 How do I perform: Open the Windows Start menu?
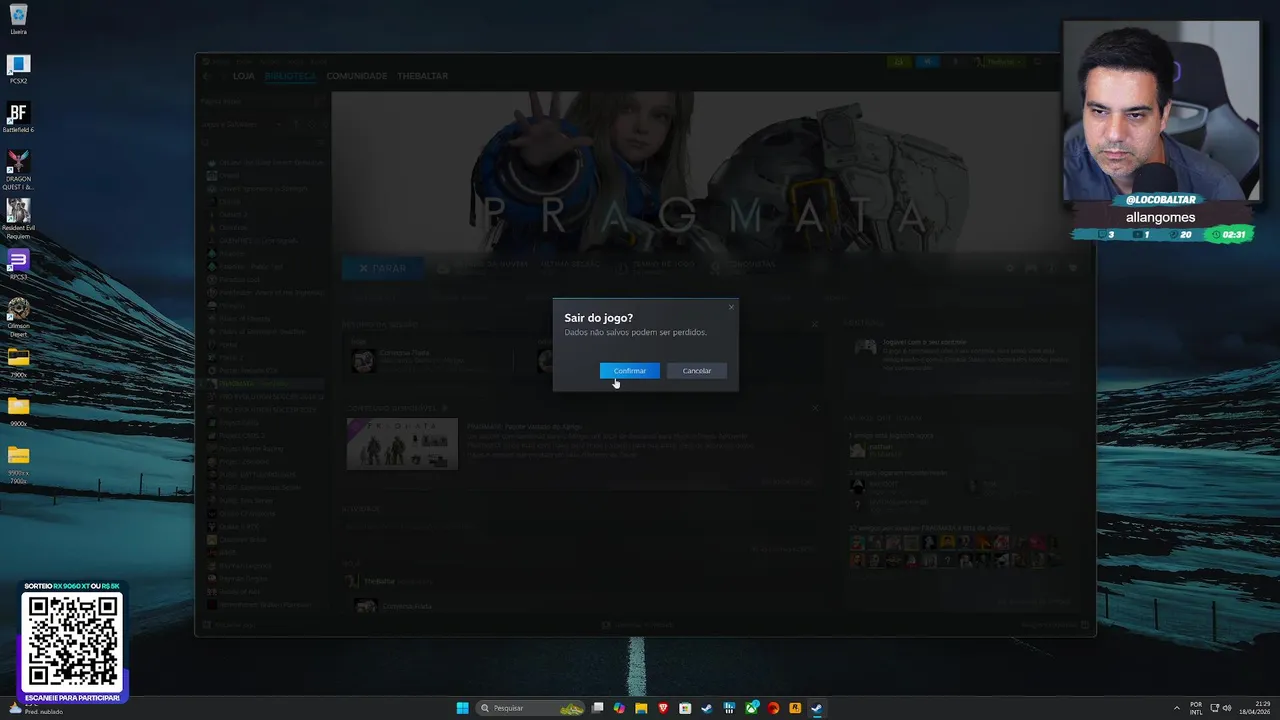click(x=462, y=708)
